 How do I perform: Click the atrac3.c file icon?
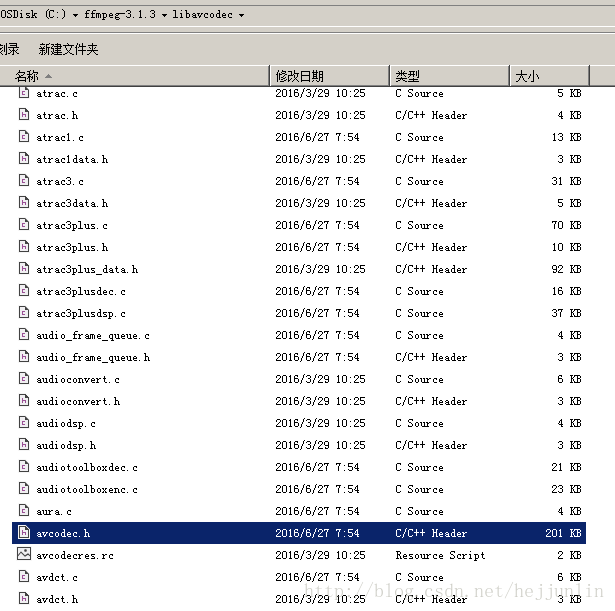point(24,180)
